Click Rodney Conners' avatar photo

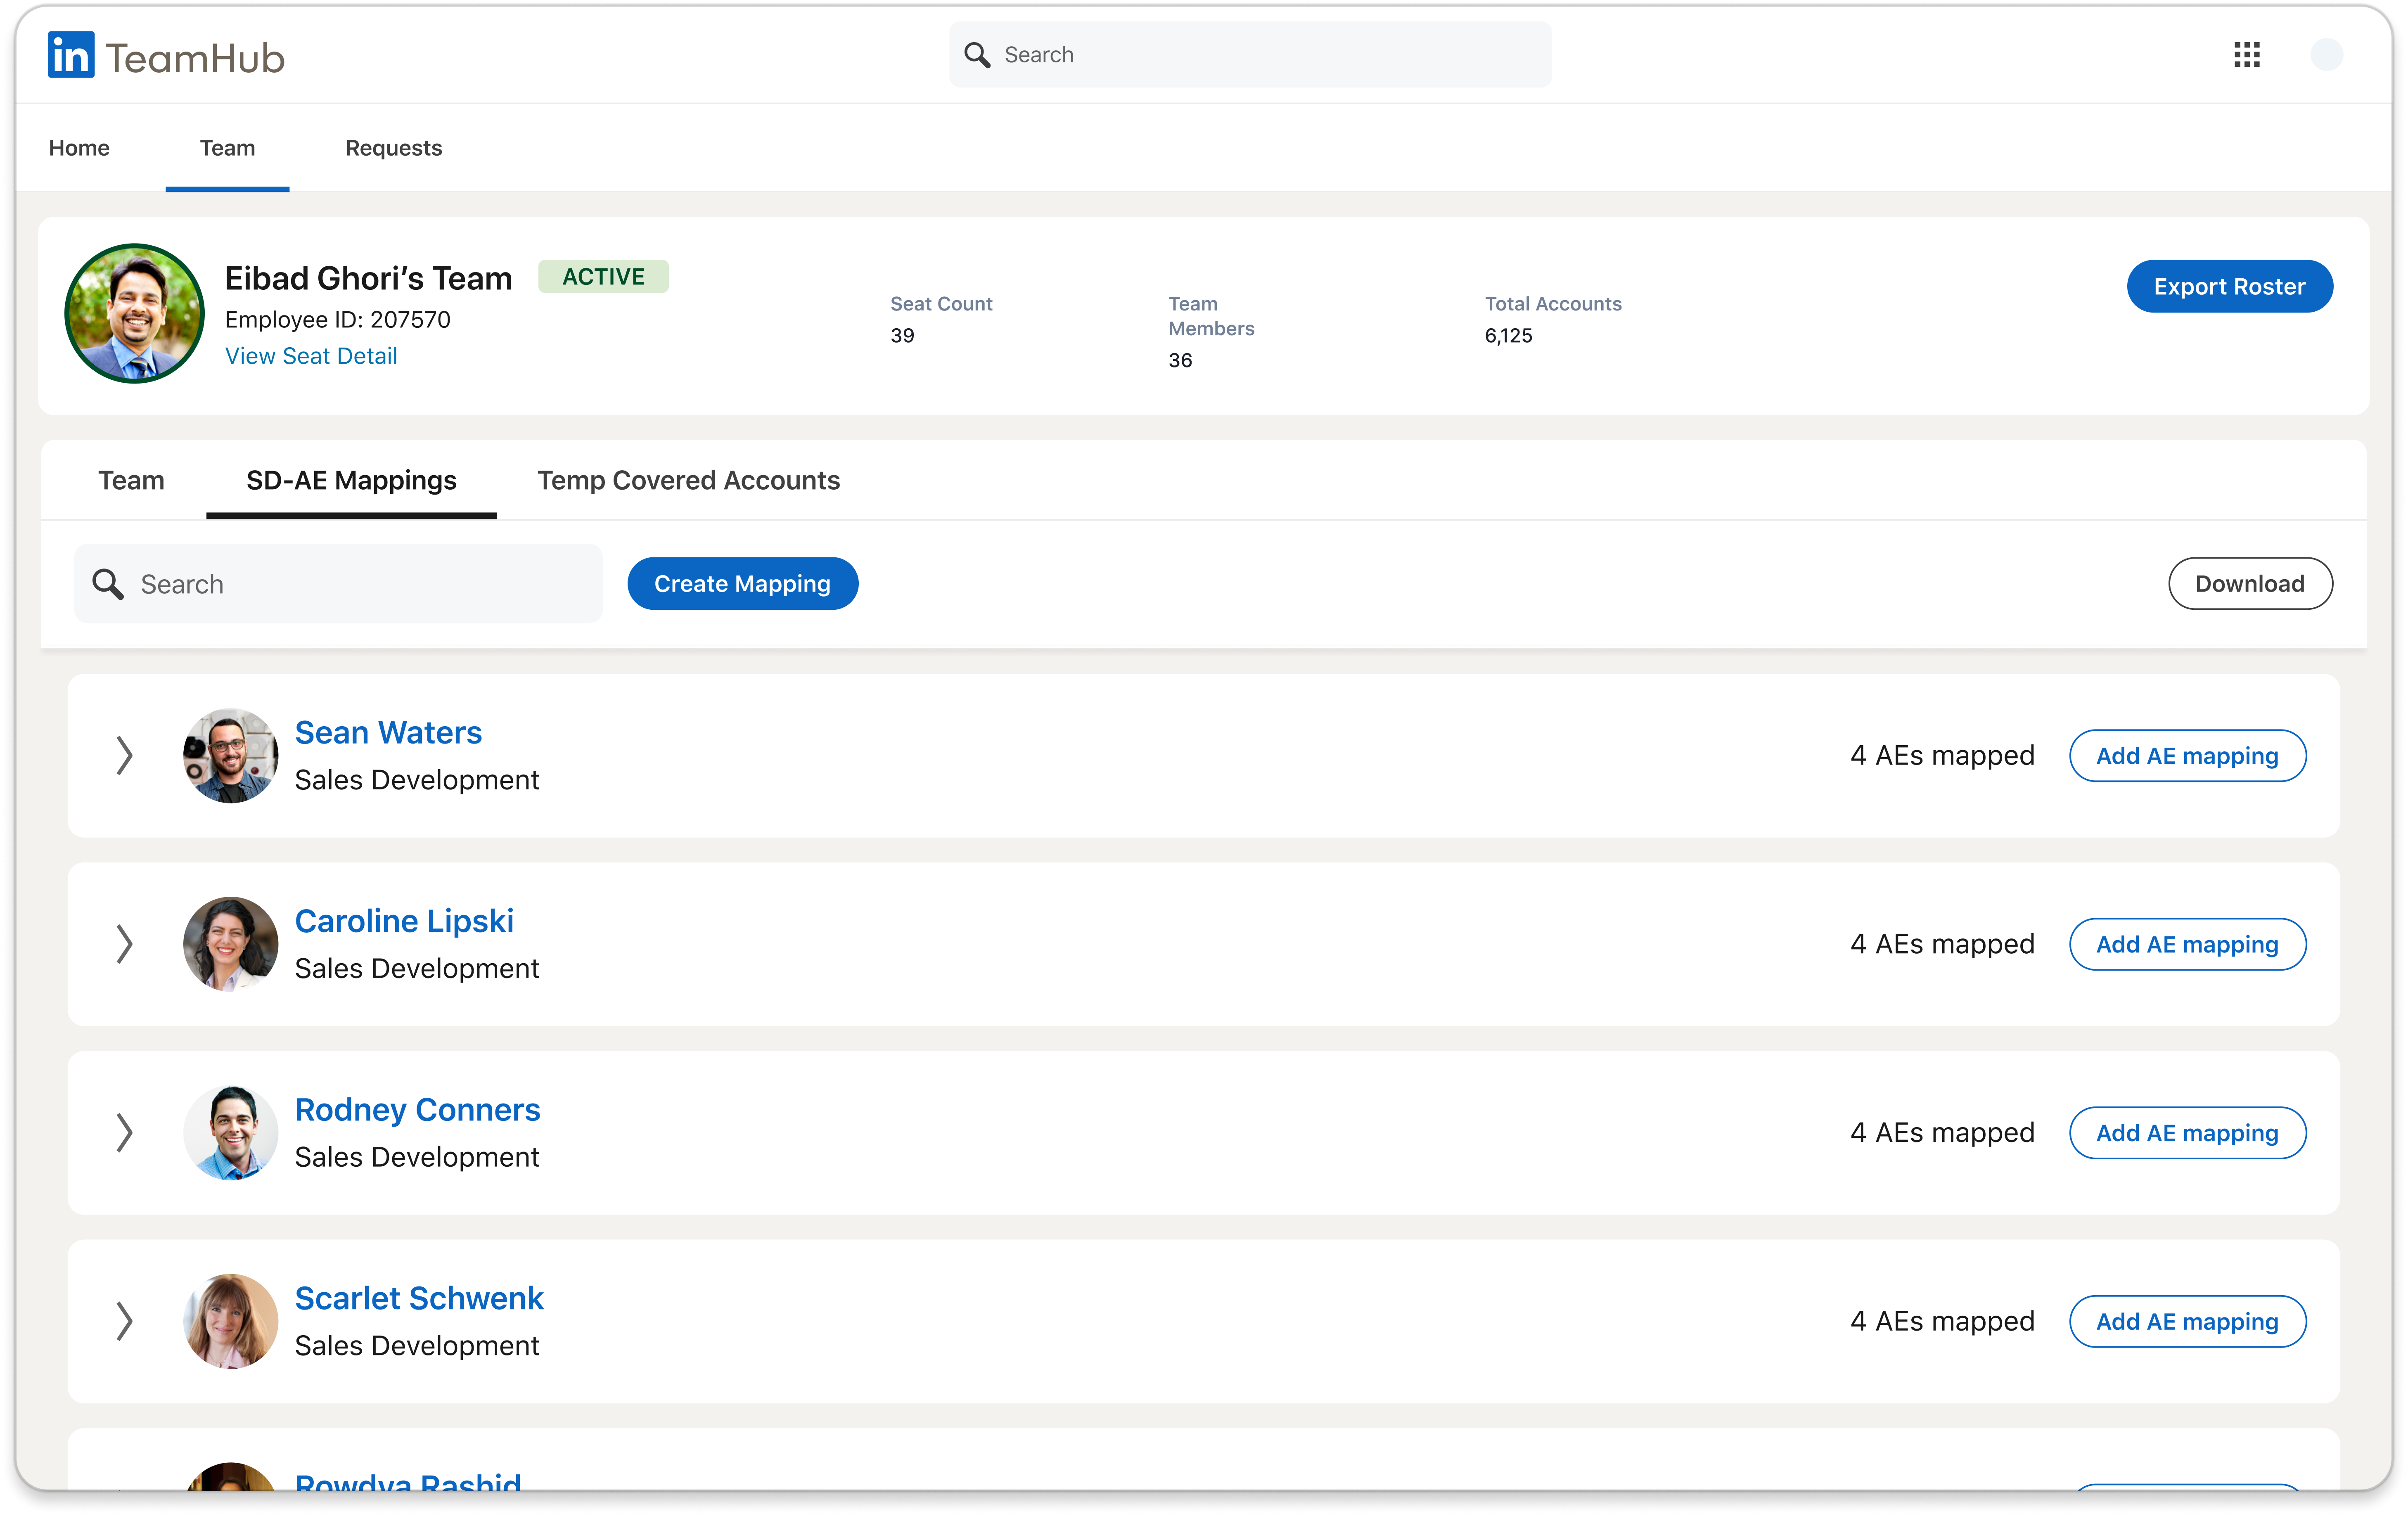tap(231, 1133)
